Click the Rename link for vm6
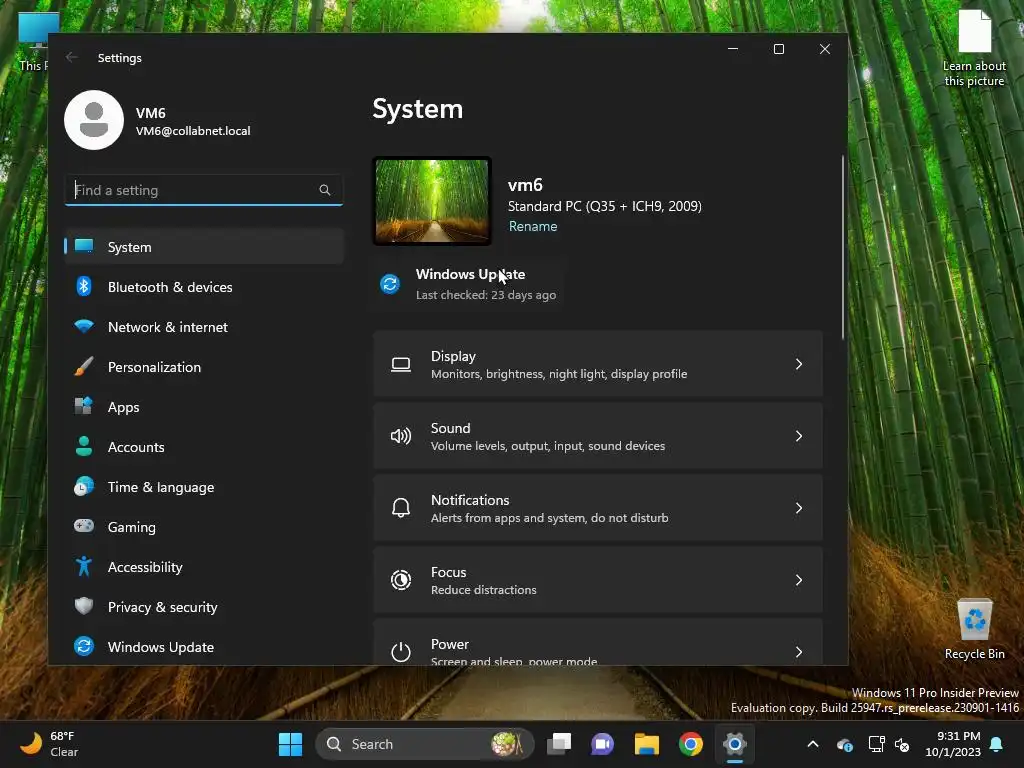This screenshot has width=1024, height=768. 533,226
